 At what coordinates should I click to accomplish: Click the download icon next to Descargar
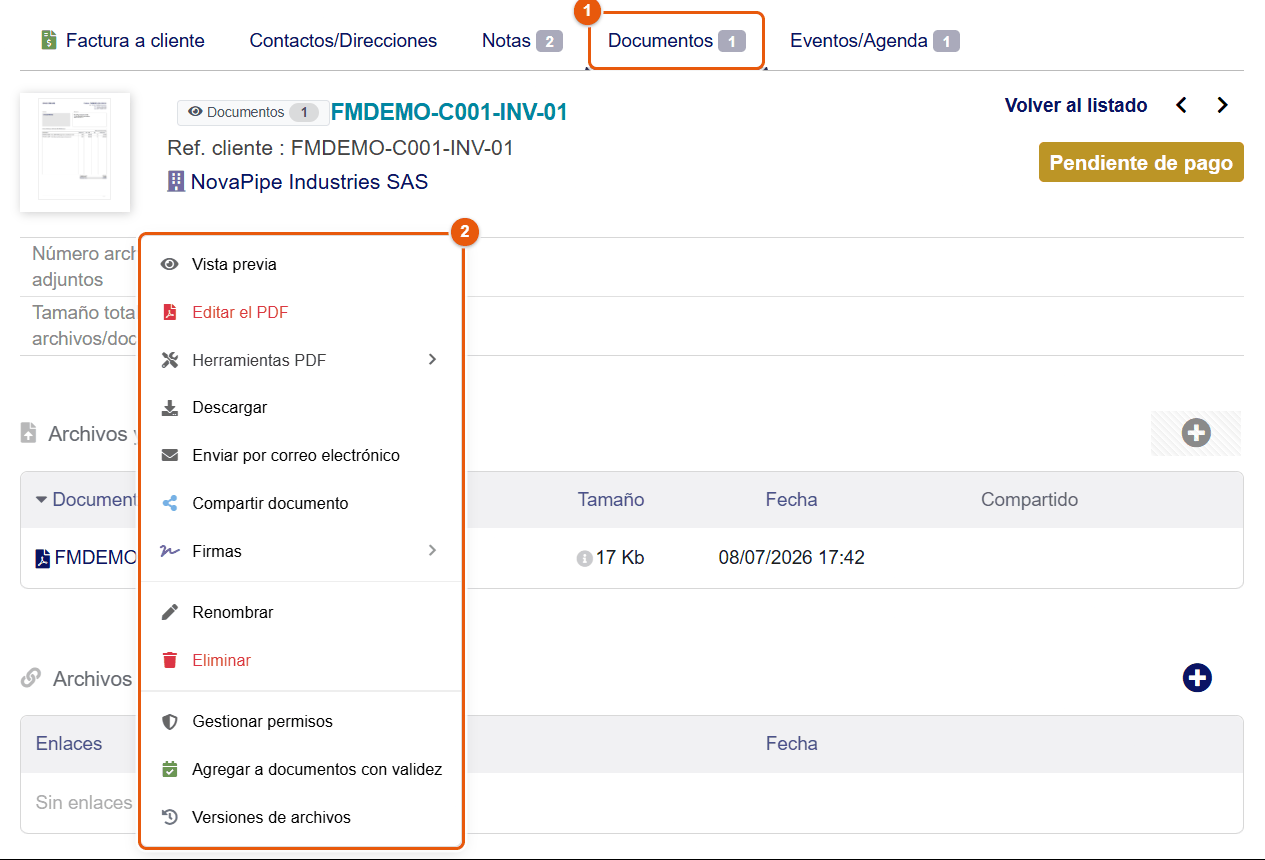[170, 408]
